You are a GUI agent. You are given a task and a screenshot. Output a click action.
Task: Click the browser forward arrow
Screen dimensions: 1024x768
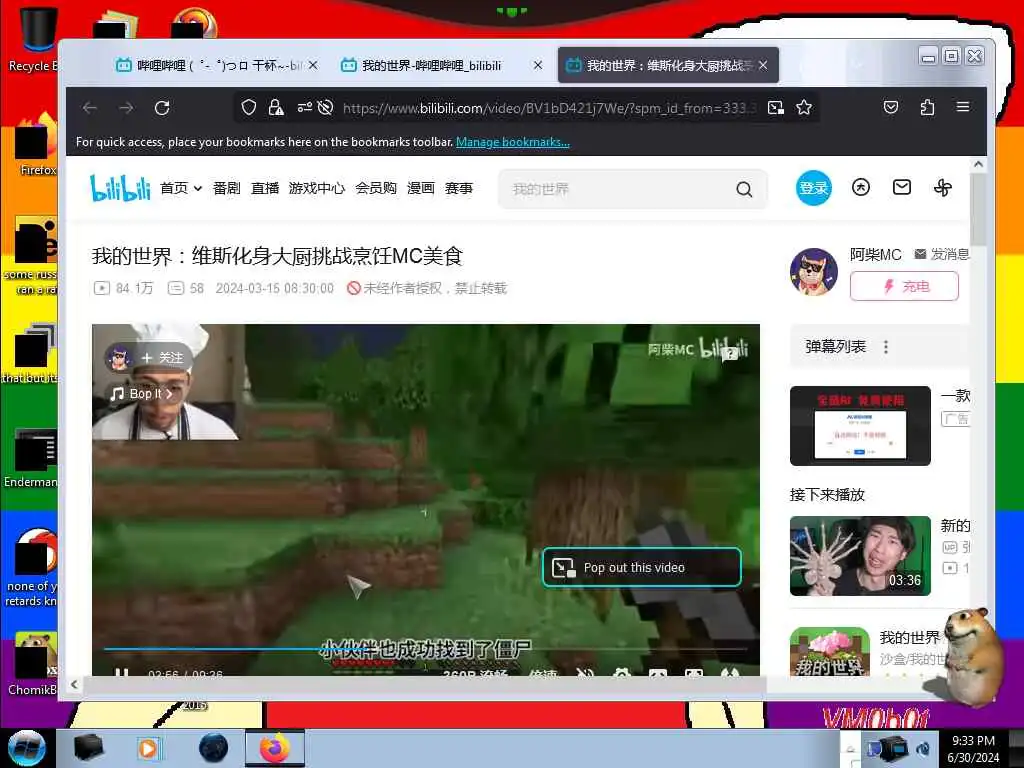coord(126,108)
